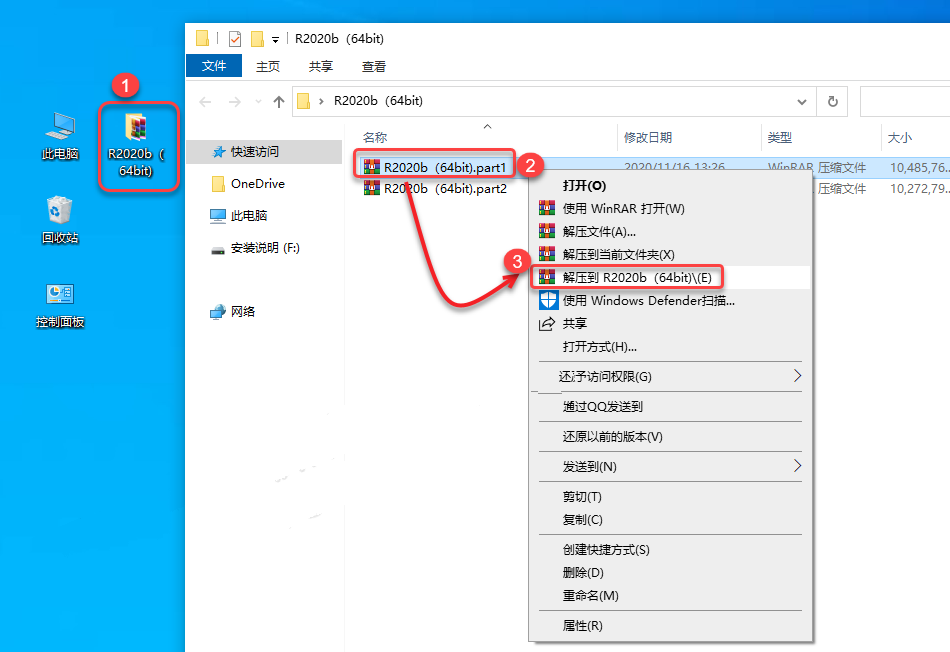Choose 使用 WinRAR 打开(W)
950x652 pixels.
669,208
